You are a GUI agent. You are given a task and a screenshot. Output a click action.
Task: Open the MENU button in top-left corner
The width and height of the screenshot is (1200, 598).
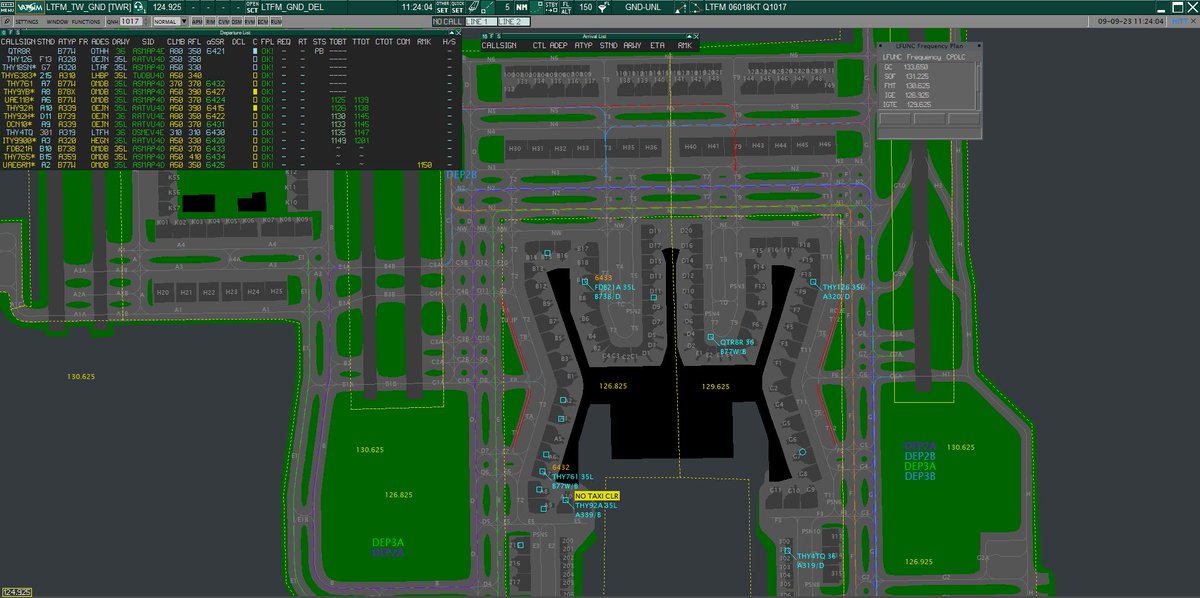pyautogui.click(x=7, y=6)
